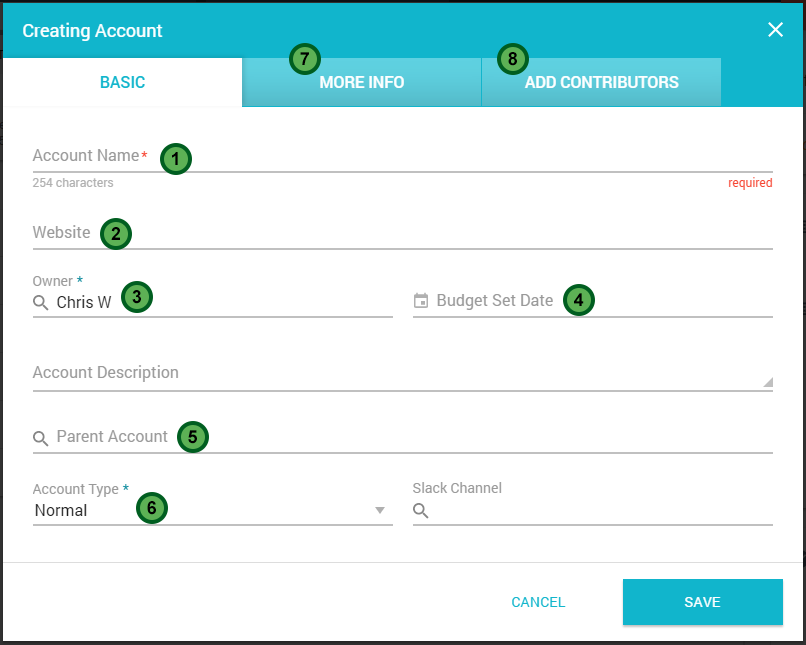Open the Budget Set Date calendar icon
Image resolution: width=806 pixels, height=645 pixels.
420,301
